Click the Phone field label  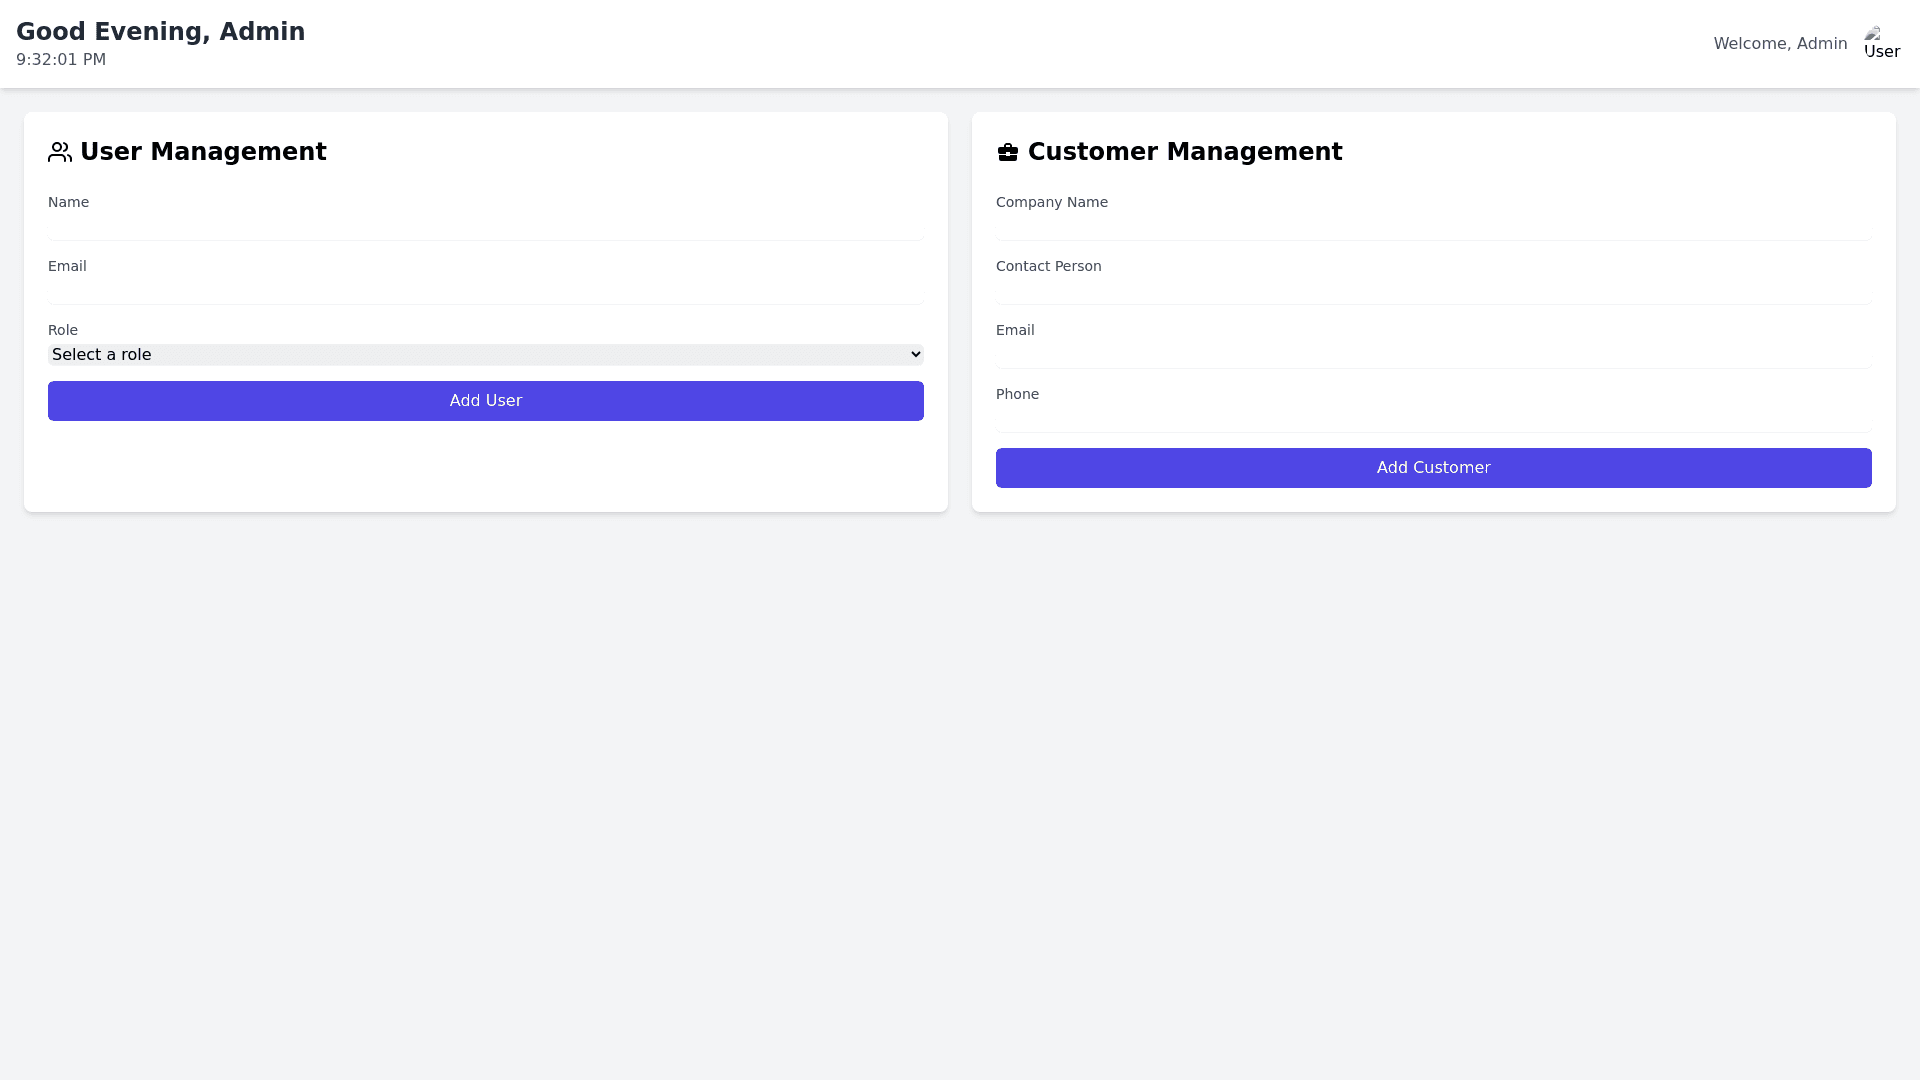(1017, 394)
